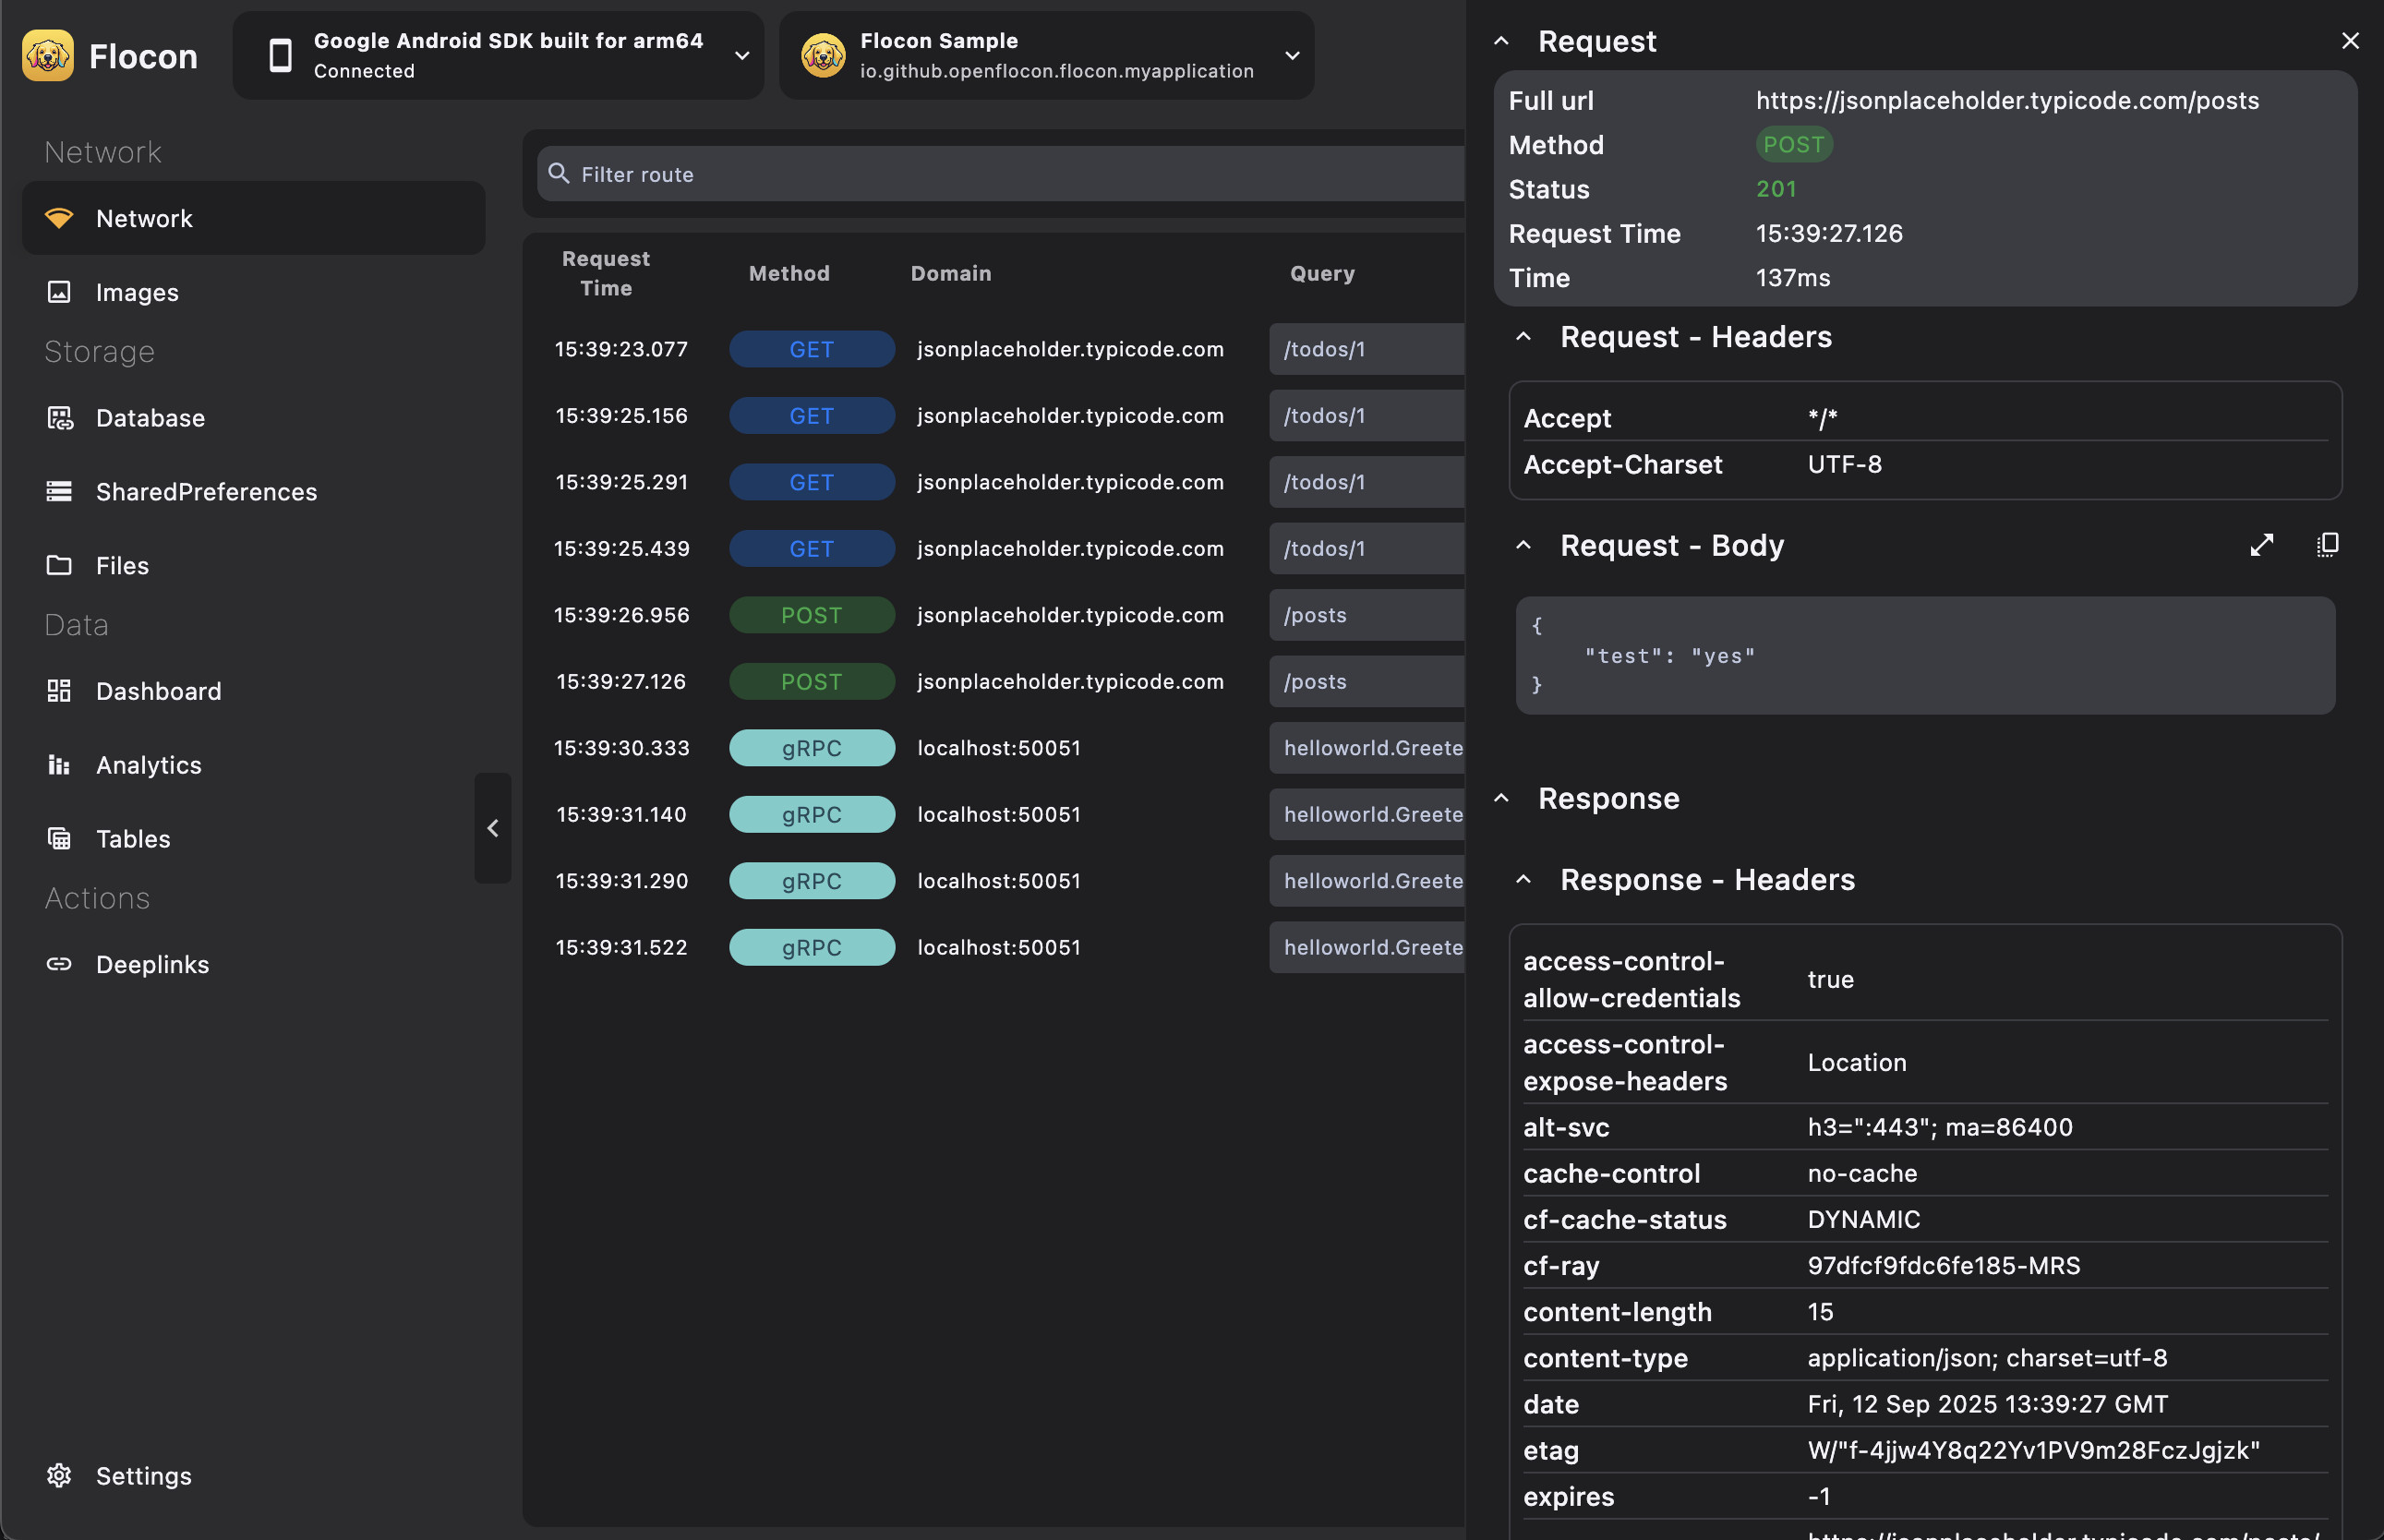2384x1540 pixels.
Task: Collapse the Request - Body section
Action: click(x=1523, y=545)
